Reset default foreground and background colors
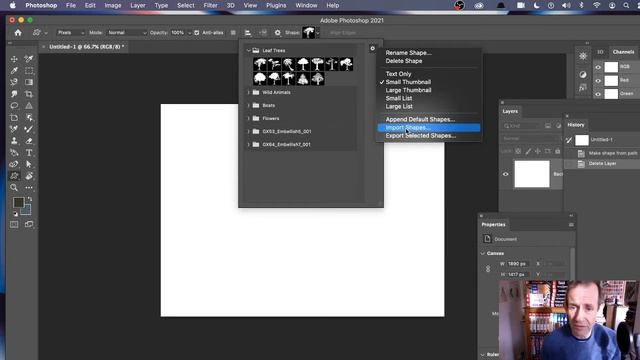This screenshot has width=640, height=360. pos(15,213)
